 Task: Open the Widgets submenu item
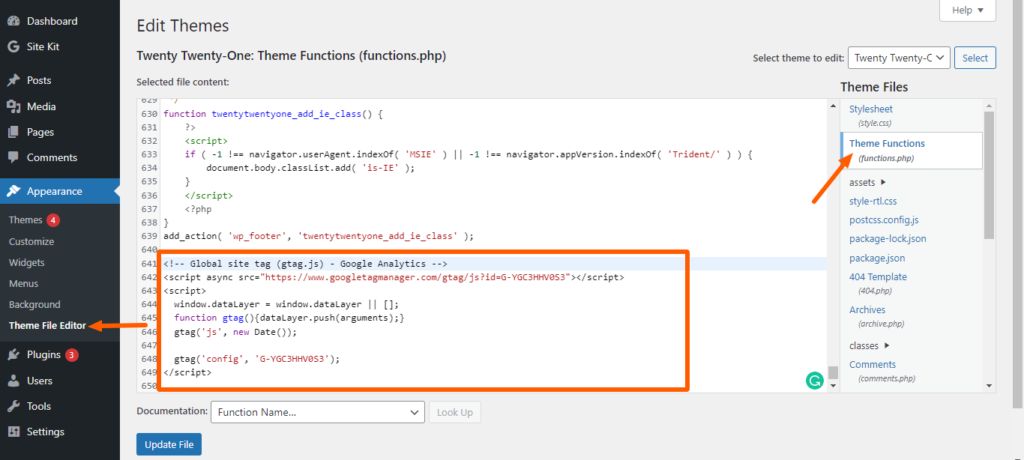[27, 263]
